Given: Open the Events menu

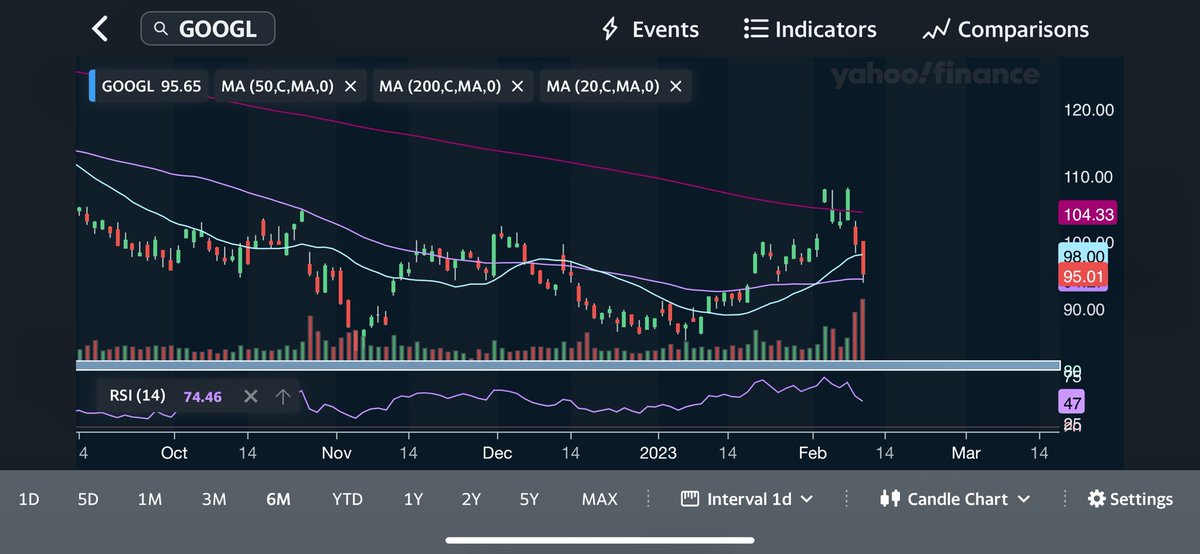Looking at the screenshot, I should pos(650,29).
